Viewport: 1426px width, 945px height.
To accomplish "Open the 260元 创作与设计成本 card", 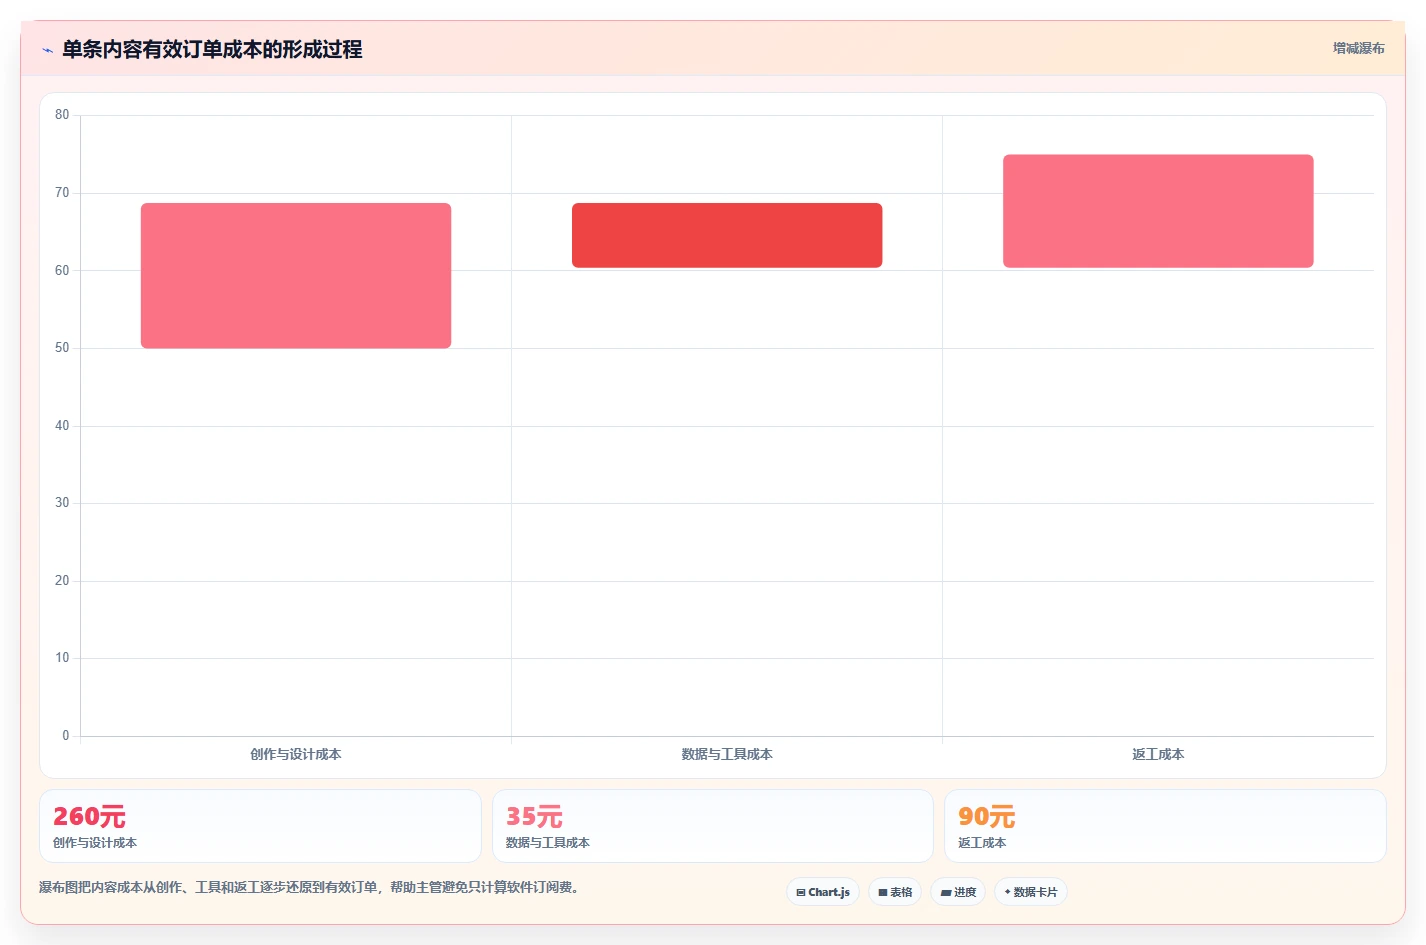I will tap(260, 826).
